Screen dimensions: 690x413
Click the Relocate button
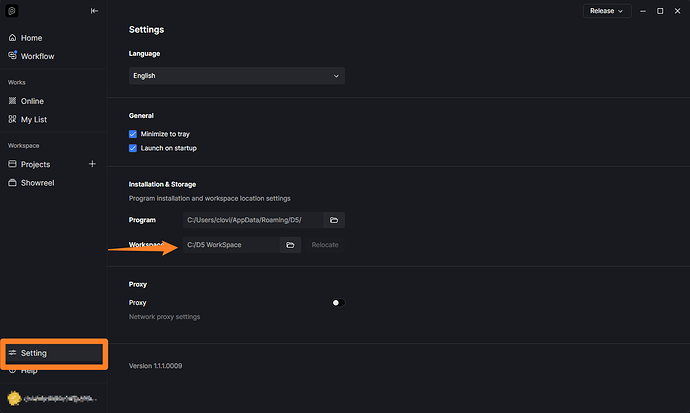(325, 245)
